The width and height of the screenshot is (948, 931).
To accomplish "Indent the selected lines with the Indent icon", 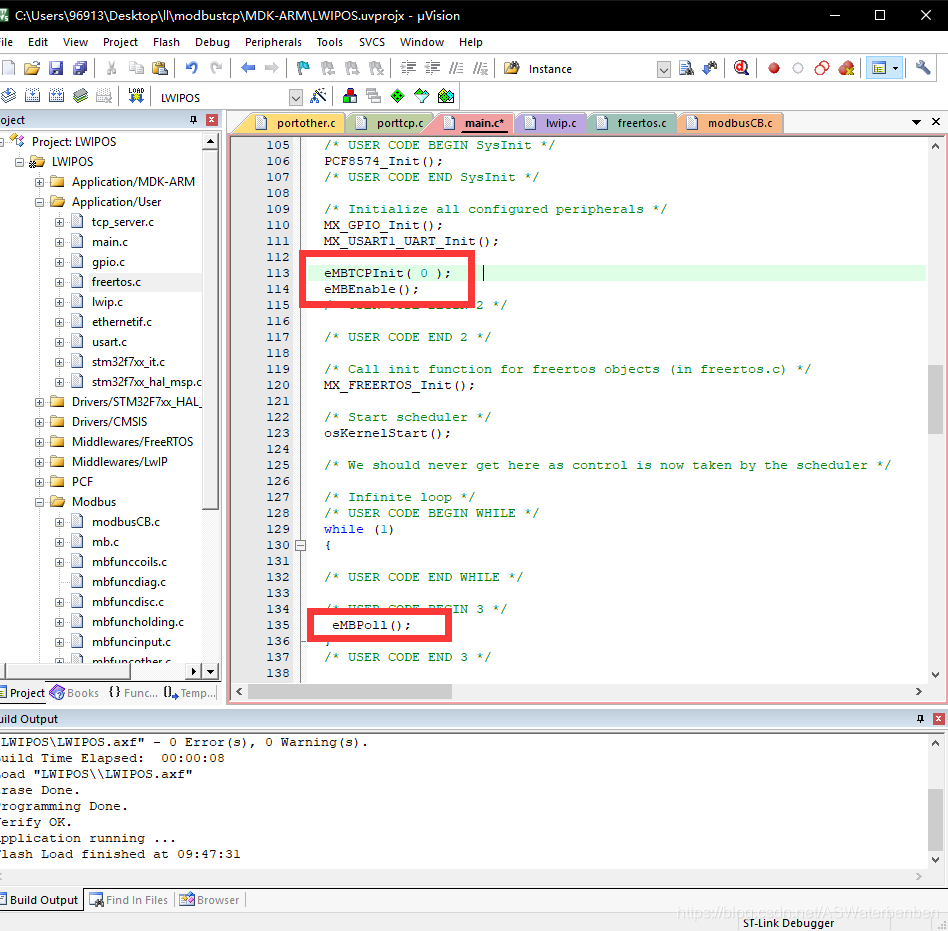I will click(408, 68).
